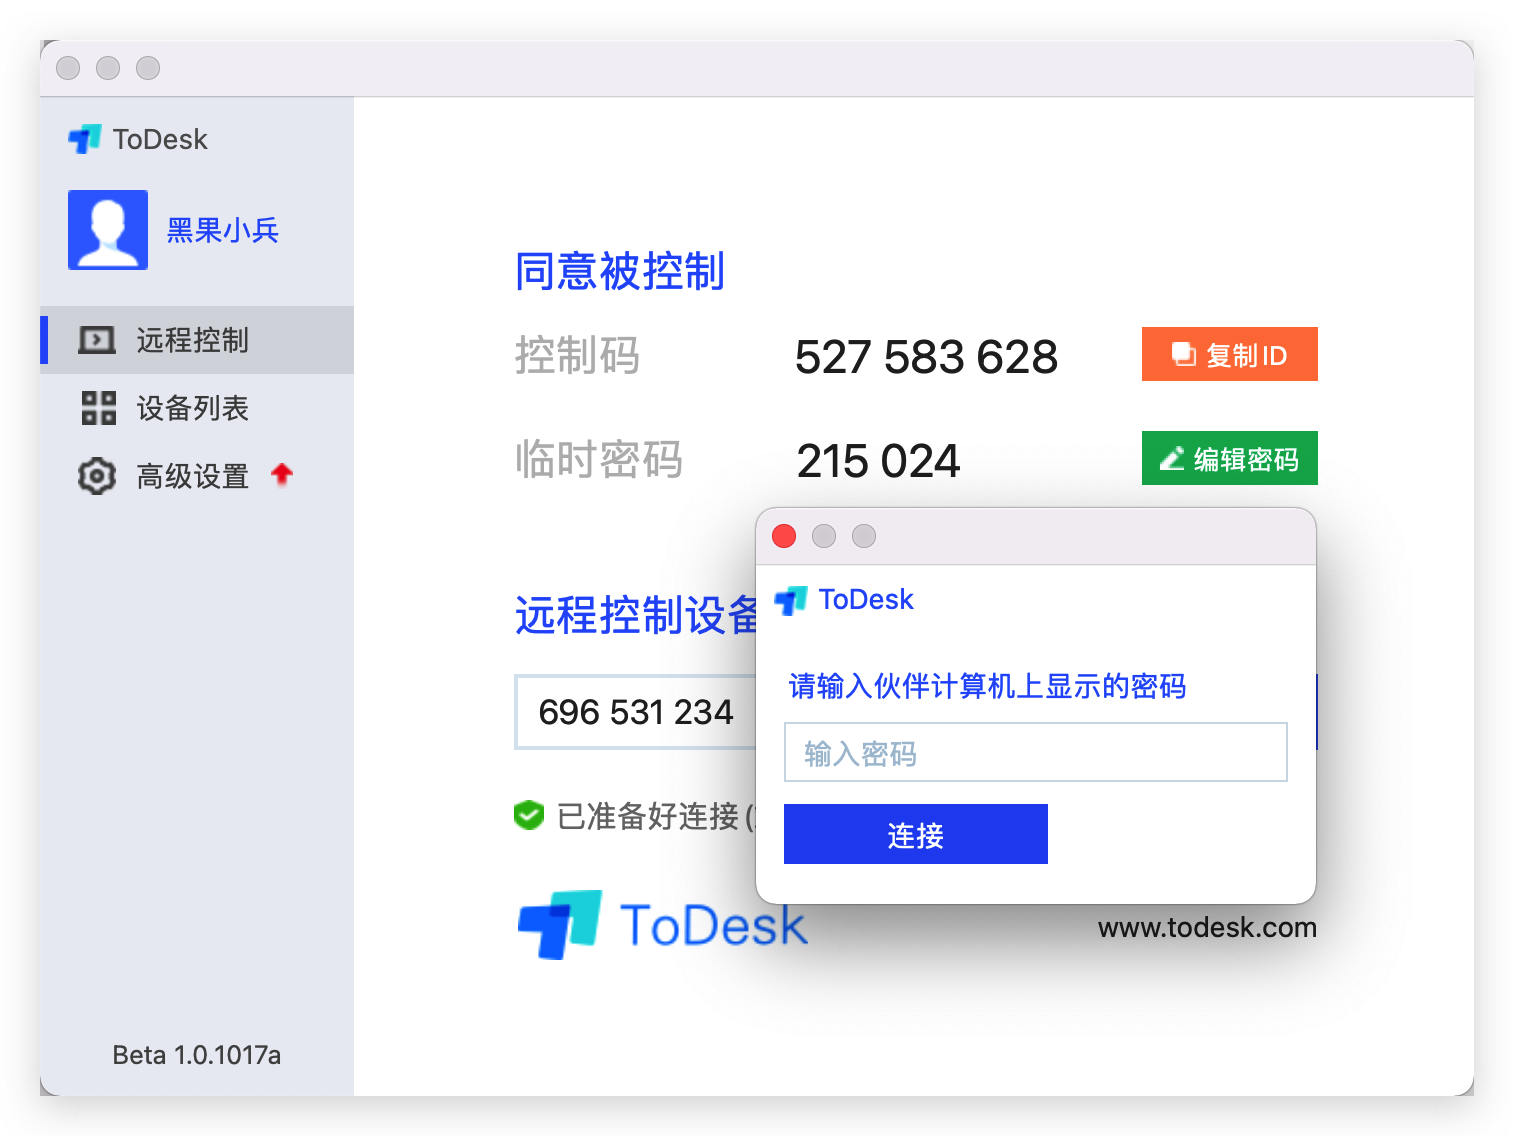Click the control code 527 583 628
Screen dimensions: 1514x1136
coord(926,357)
